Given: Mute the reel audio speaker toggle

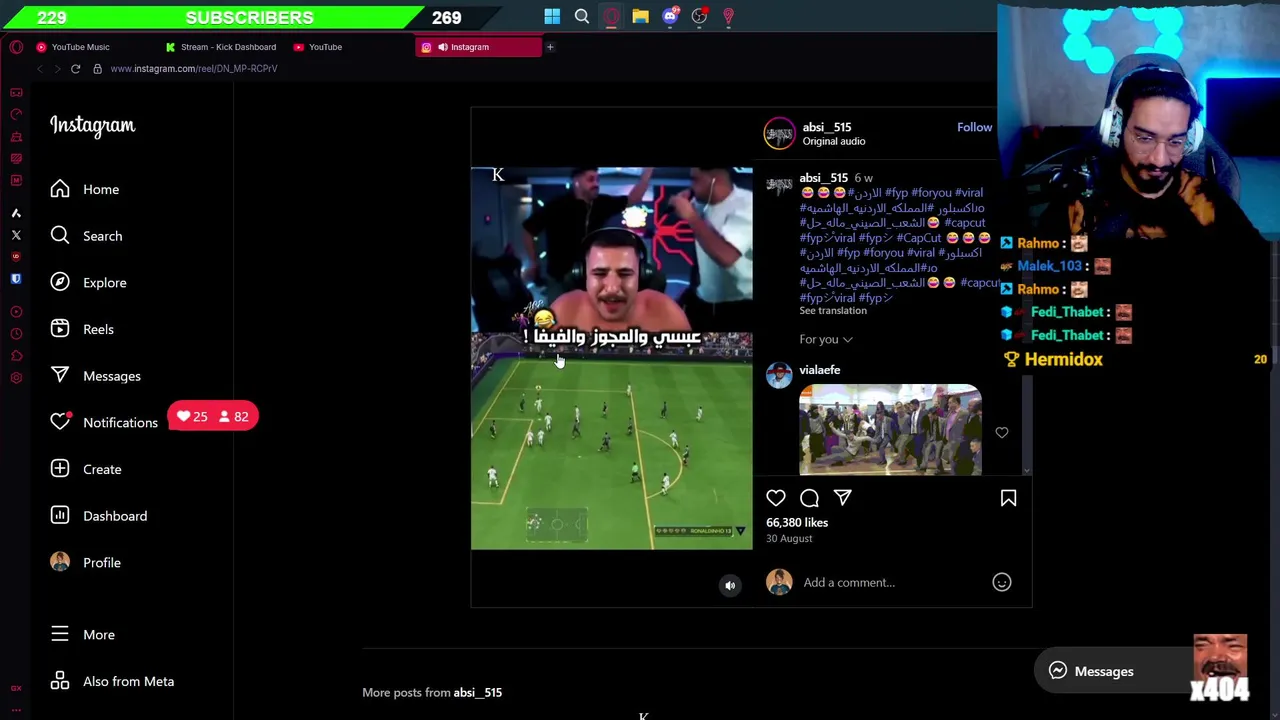Looking at the screenshot, I should pos(730,586).
